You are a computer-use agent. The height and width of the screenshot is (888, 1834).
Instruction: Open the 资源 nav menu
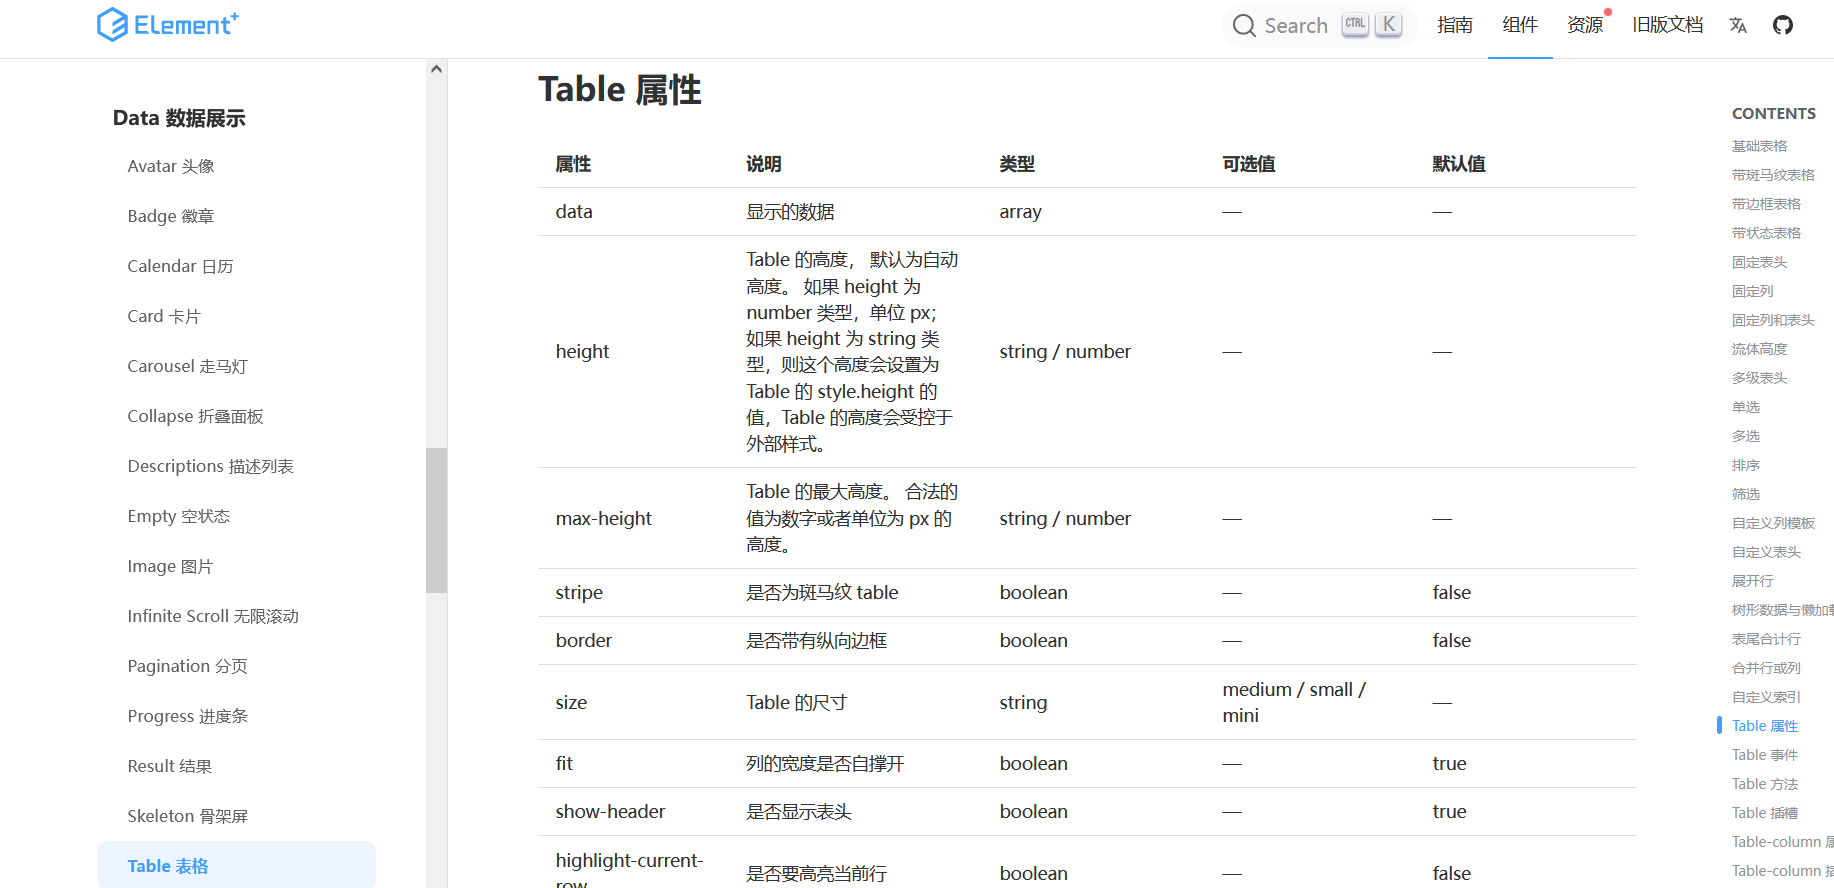[1585, 25]
